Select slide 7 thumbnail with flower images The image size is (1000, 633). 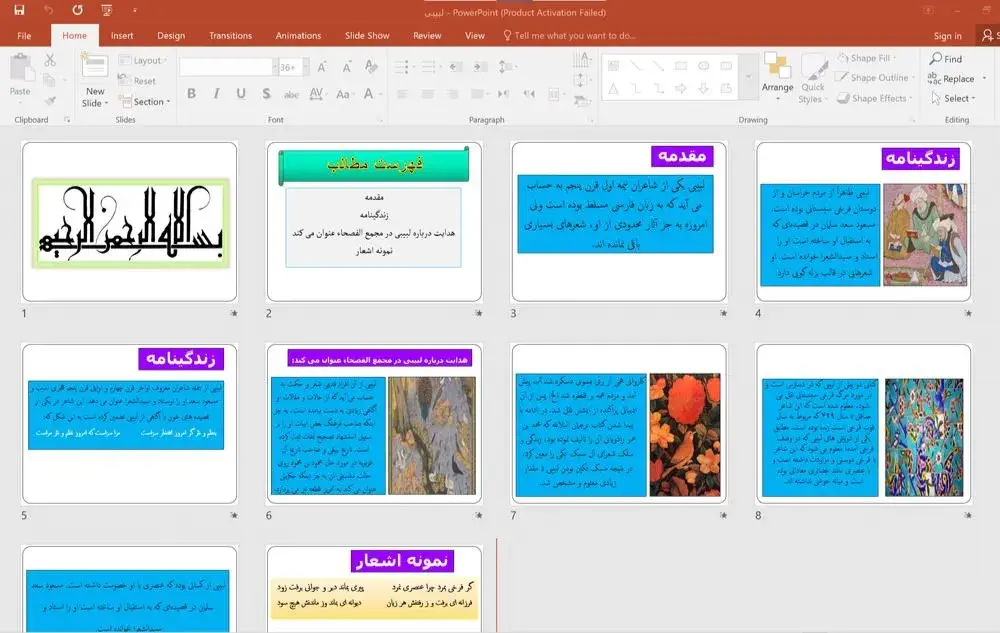617,430
